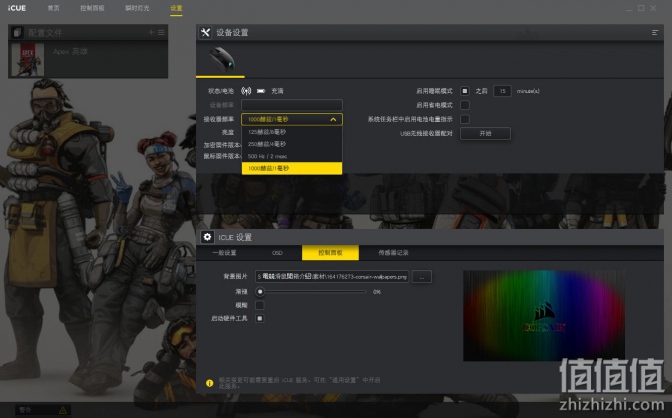Switch to the OSD tab
672x418 pixels.
coord(277,253)
